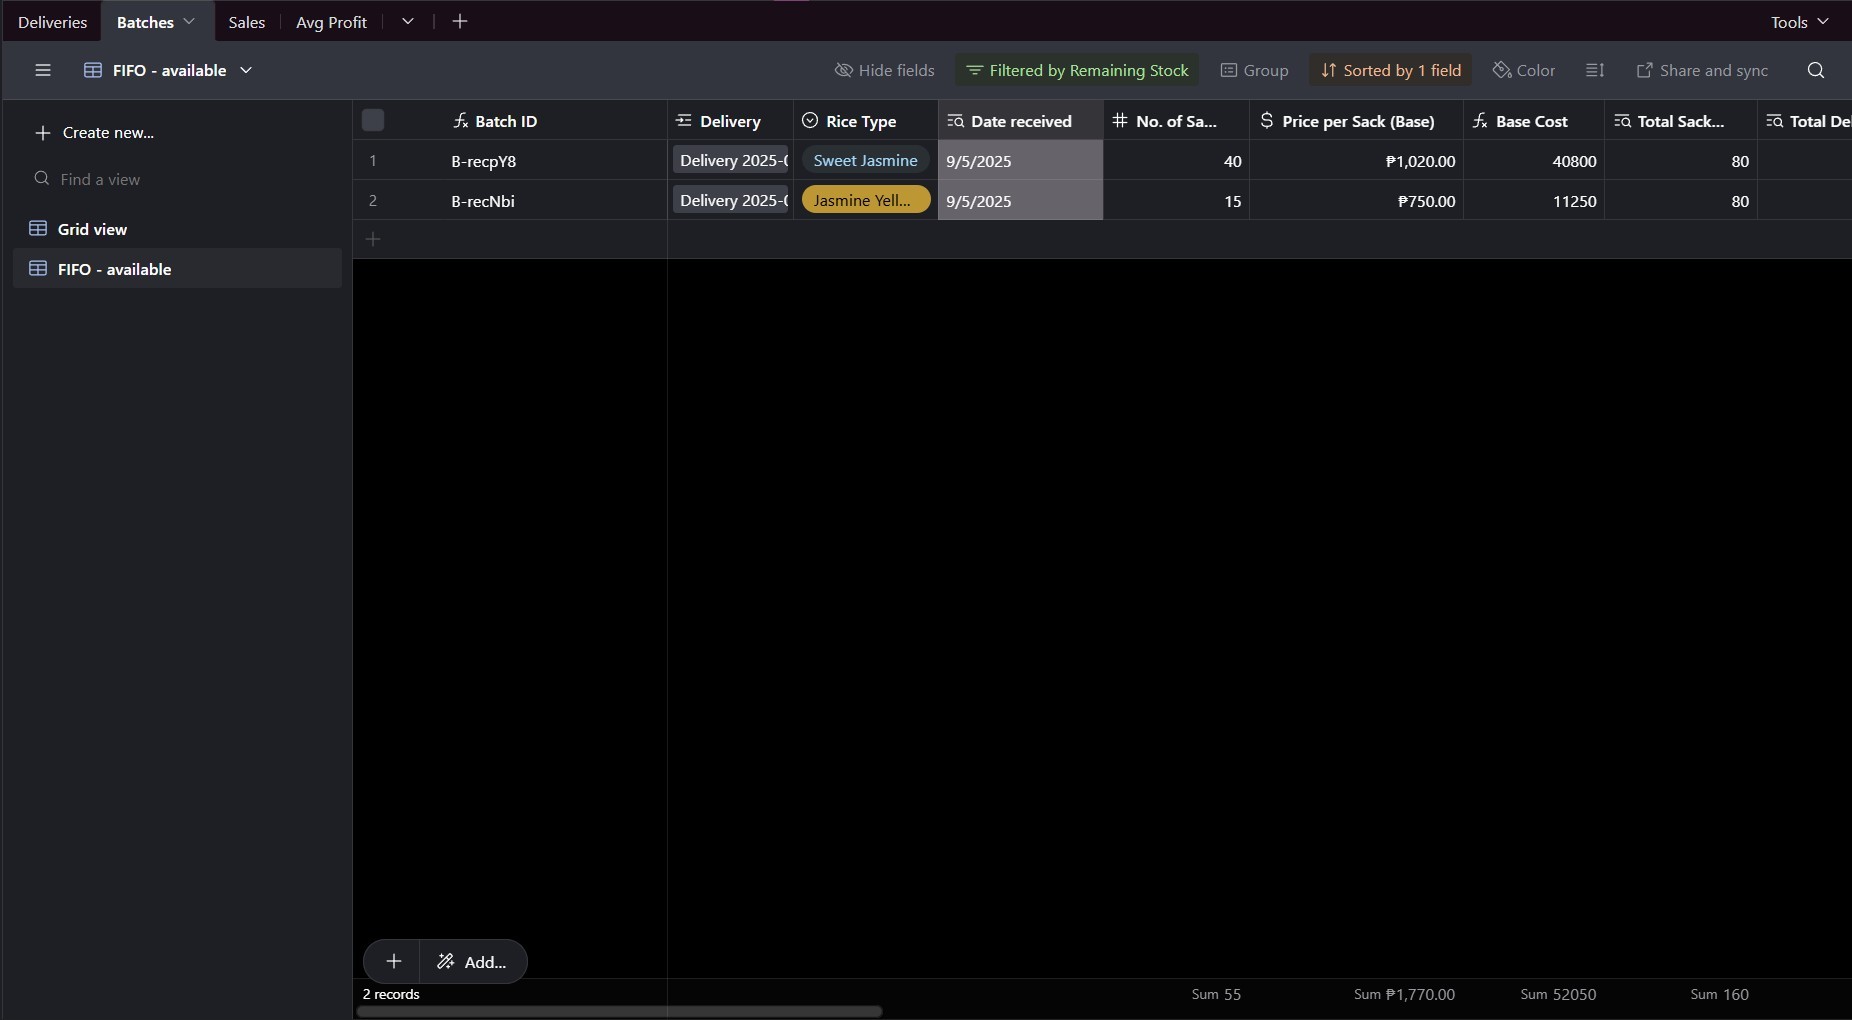The width and height of the screenshot is (1852, 1020).
Task: Select the ₱1,020.00 price cell
Action: (x=1356, y=160)
